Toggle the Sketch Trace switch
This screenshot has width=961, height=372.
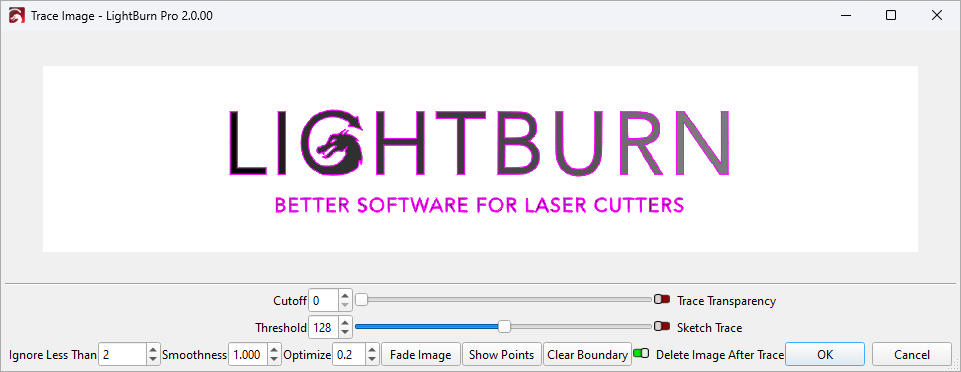662,327
